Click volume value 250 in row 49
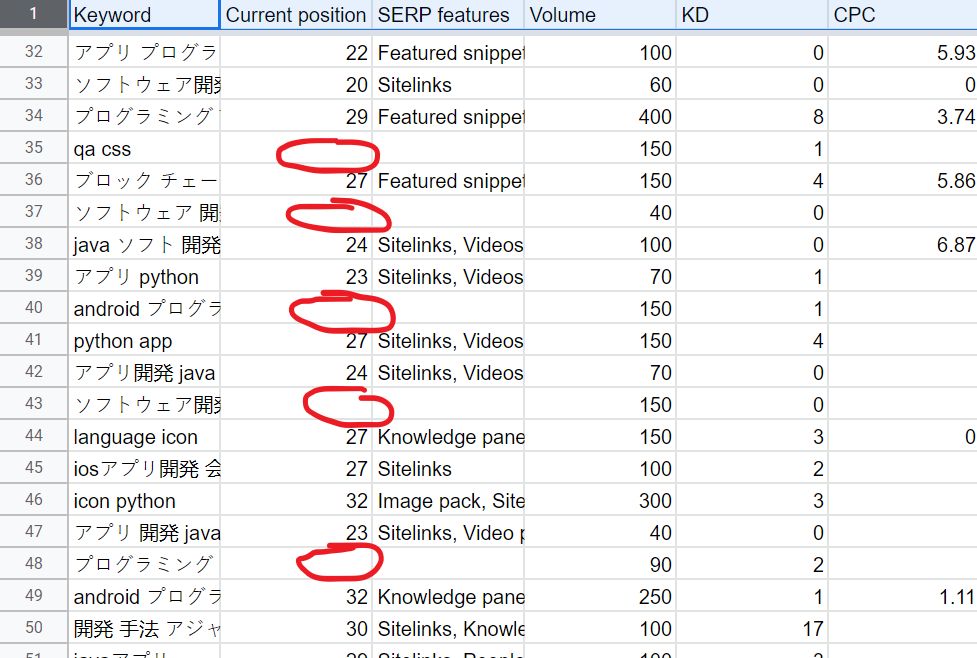Screen dimensions: 977x658 click(600, 596)
